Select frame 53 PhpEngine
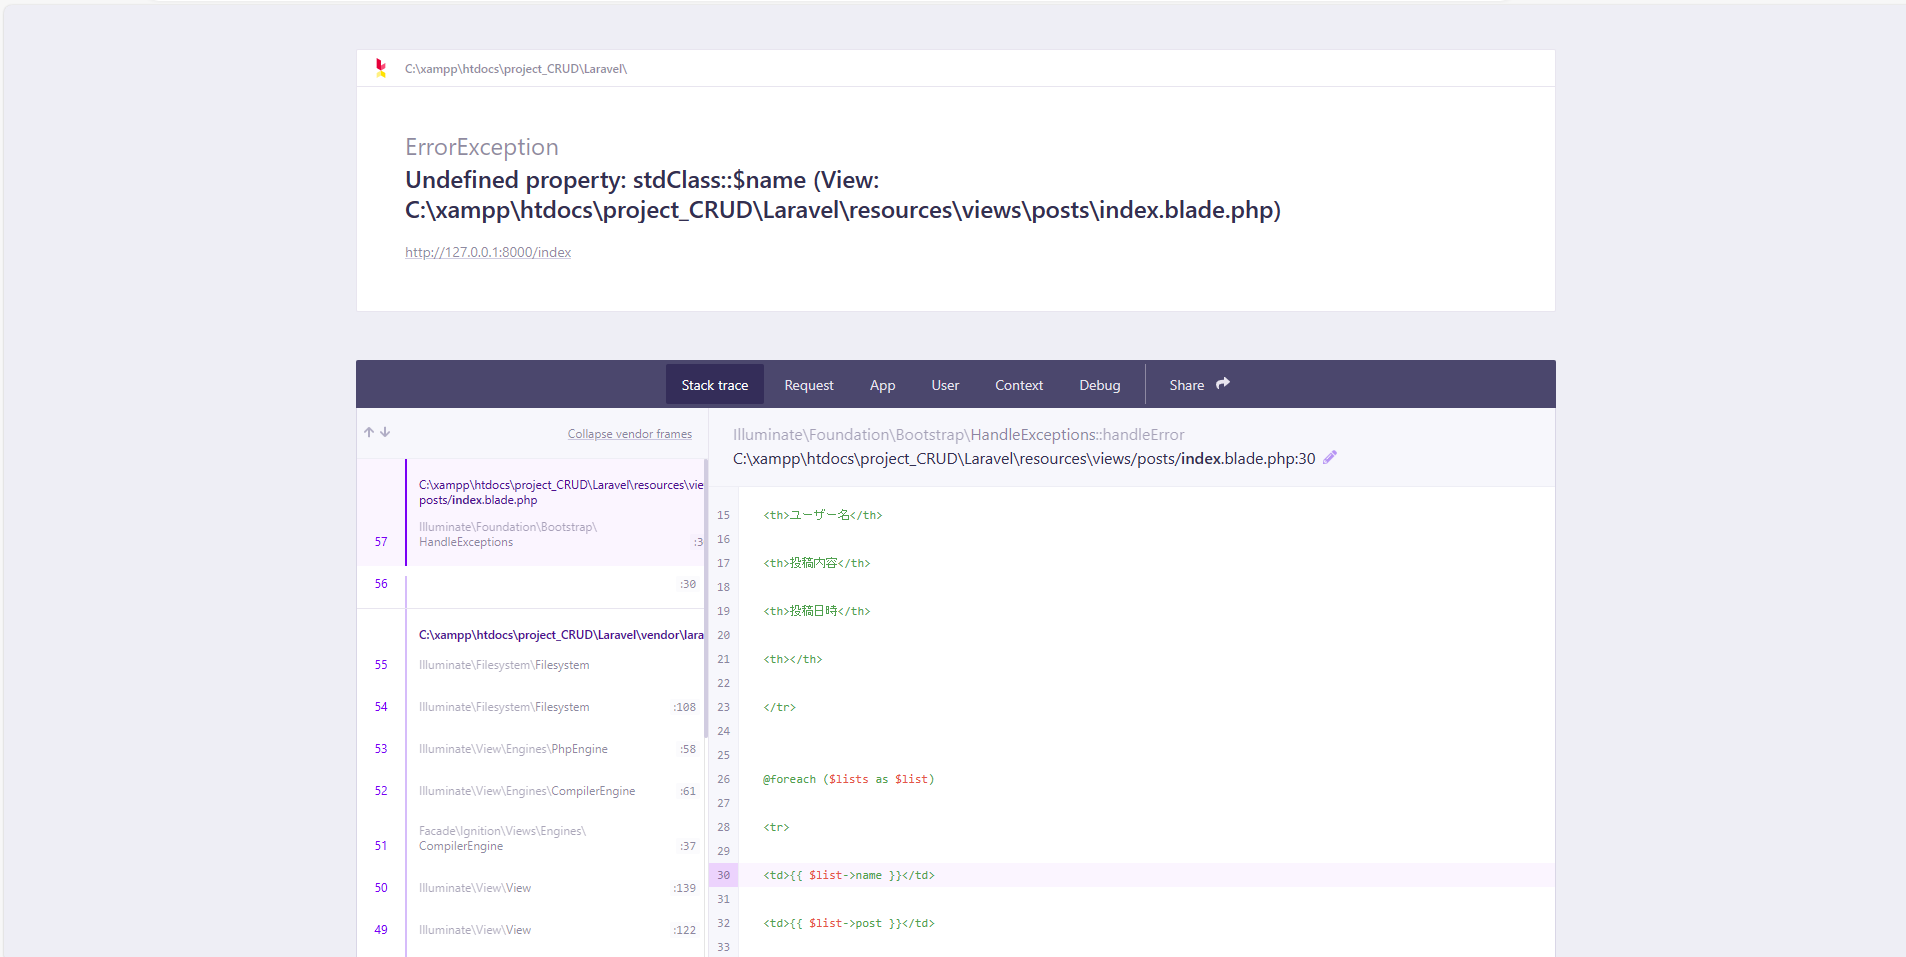 pyautogui.click(x=531, y=749)
